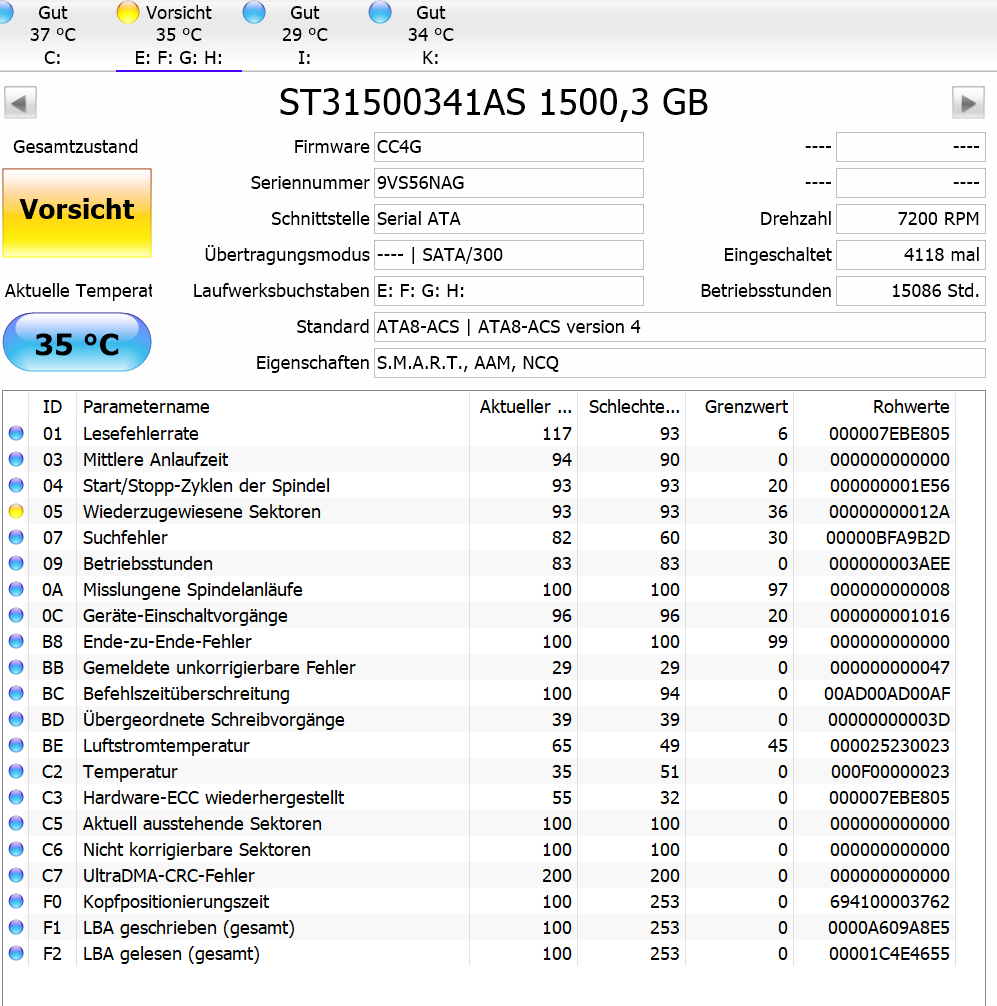This screenshot has height=1006, width=997.
Task: Select the Luftstromtemperatur parameter name
Action: [166, 746]
